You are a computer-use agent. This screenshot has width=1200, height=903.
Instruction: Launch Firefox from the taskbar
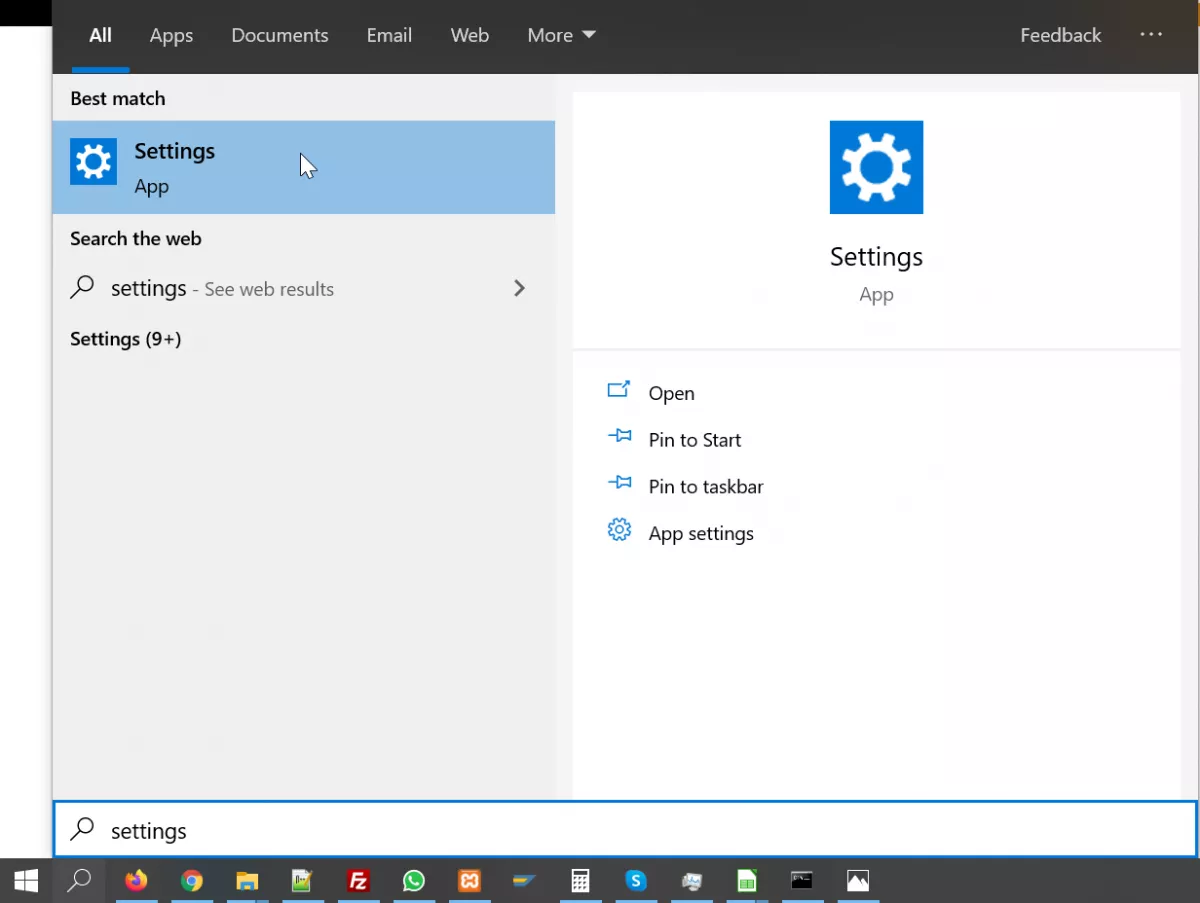click(x=136, y=881)
